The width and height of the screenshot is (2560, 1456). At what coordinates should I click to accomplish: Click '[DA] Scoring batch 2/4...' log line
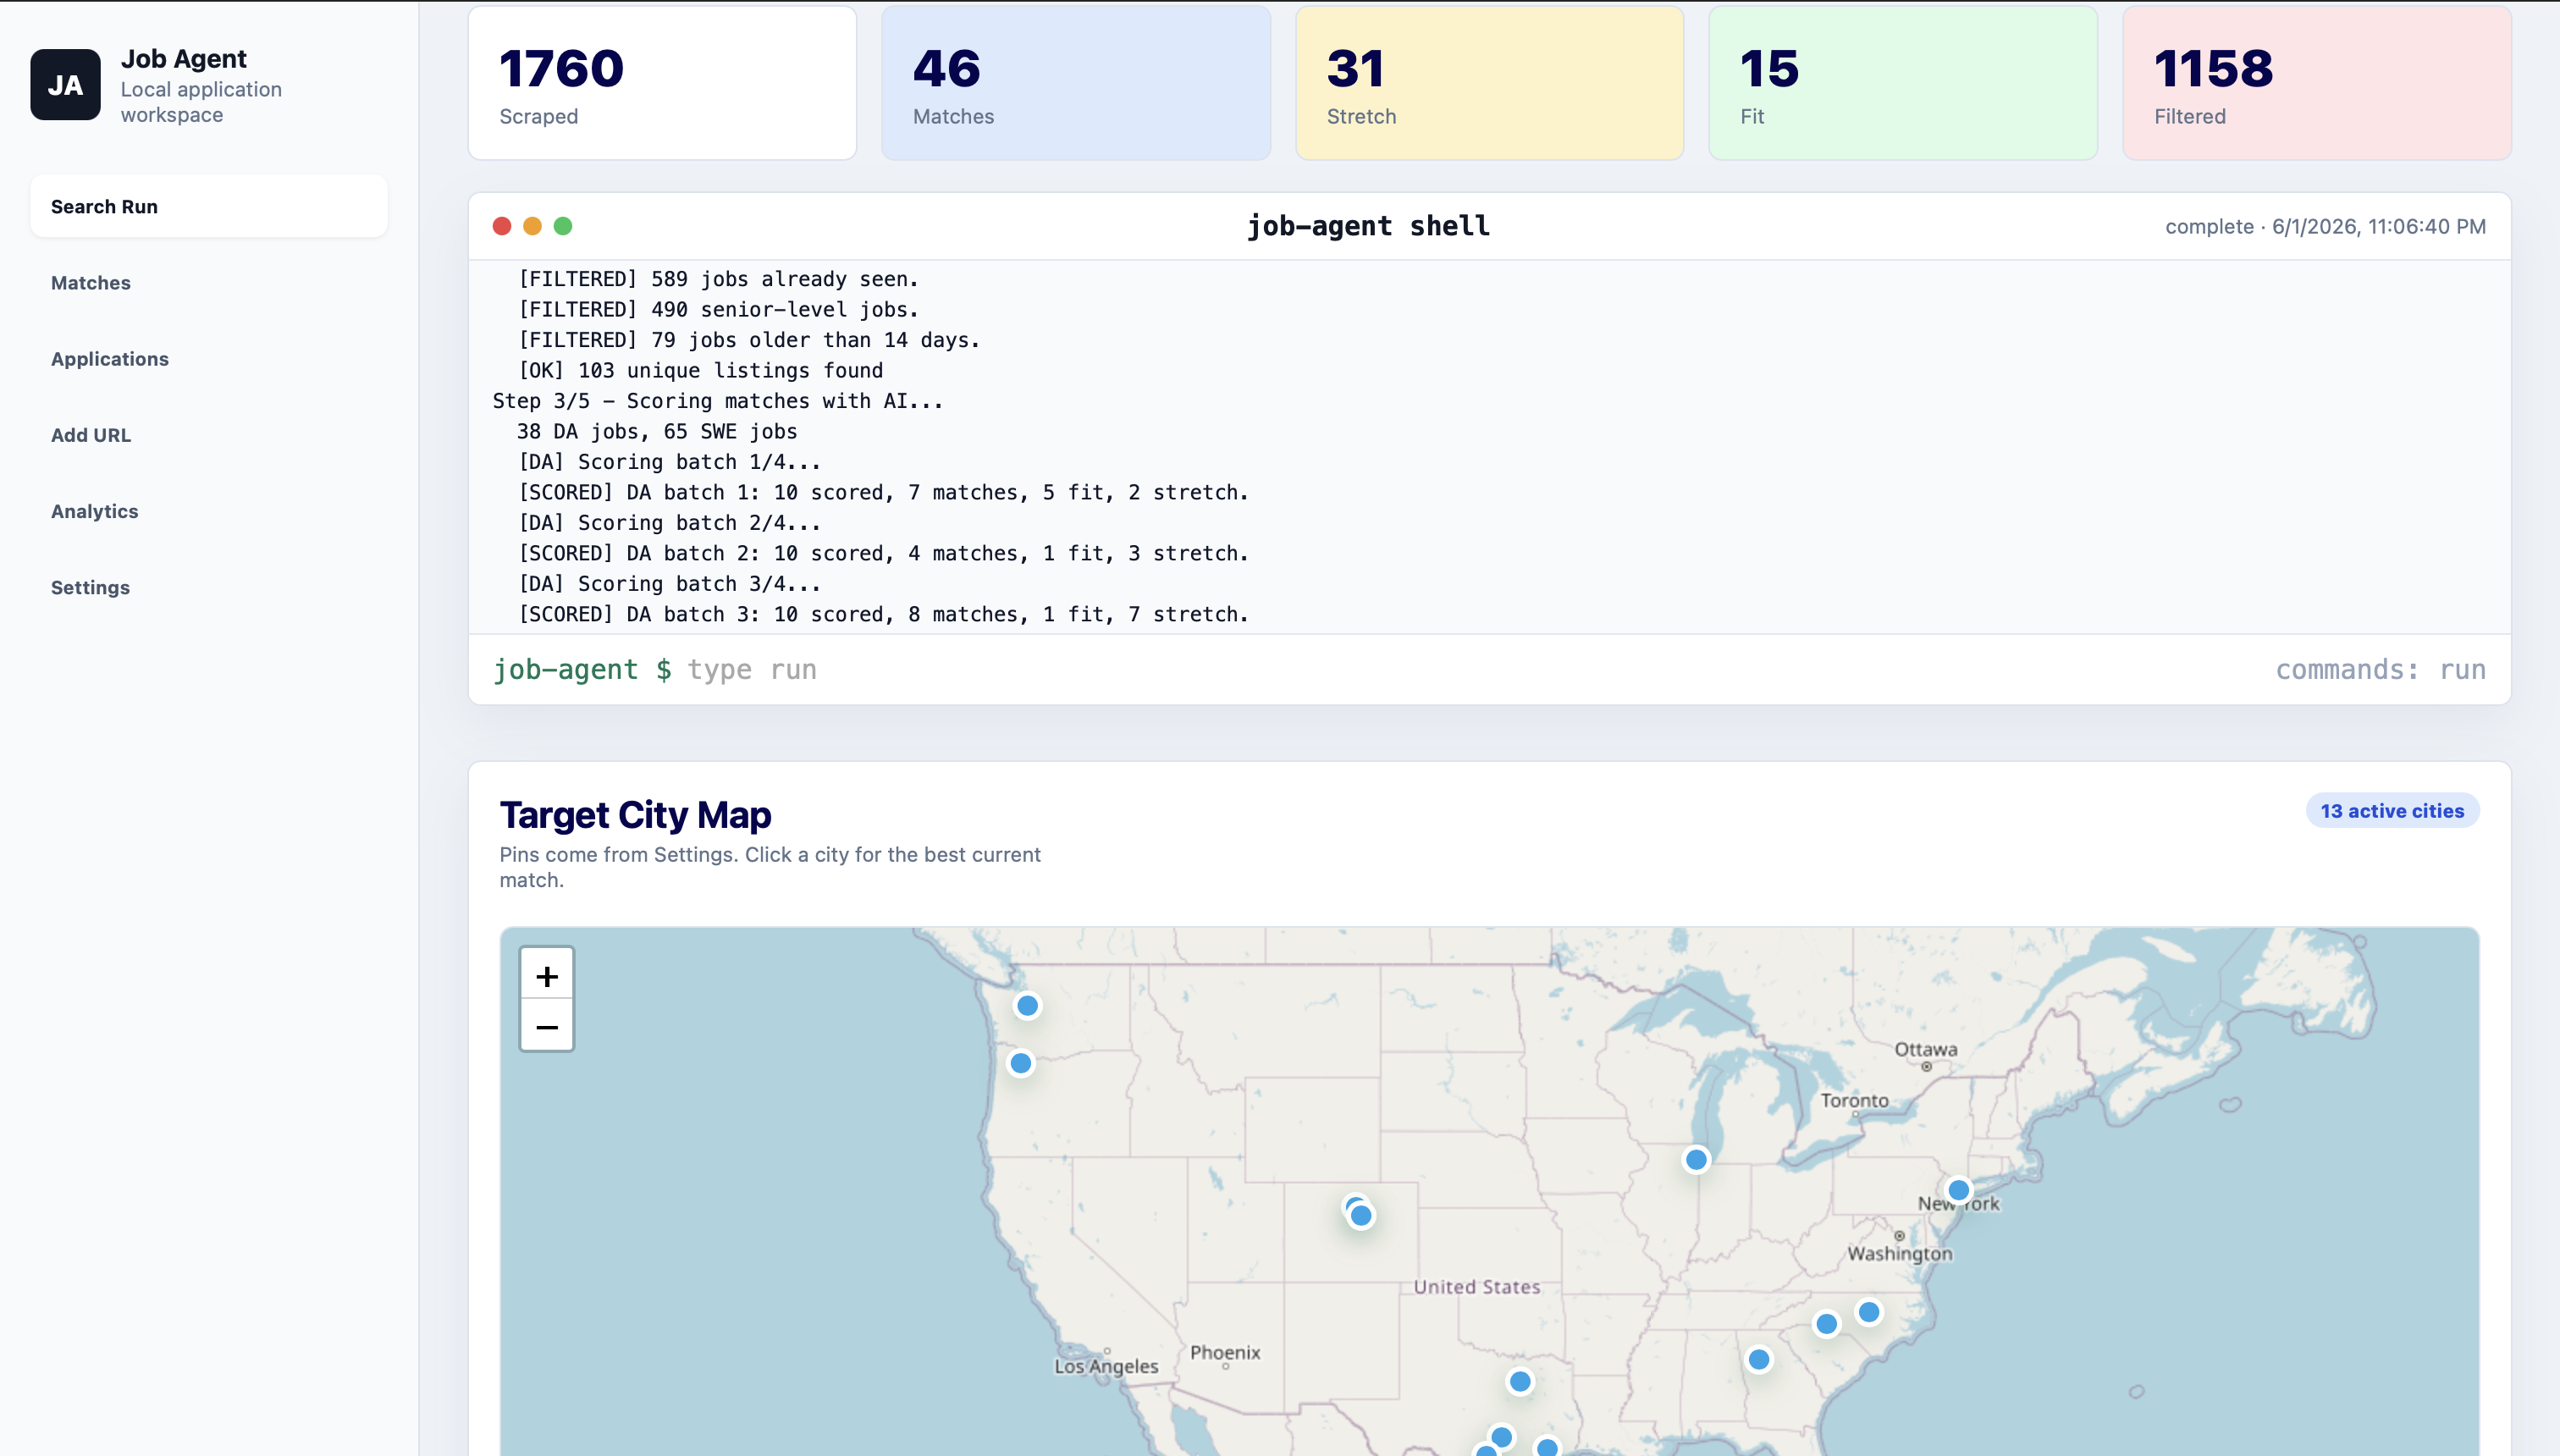669,523
